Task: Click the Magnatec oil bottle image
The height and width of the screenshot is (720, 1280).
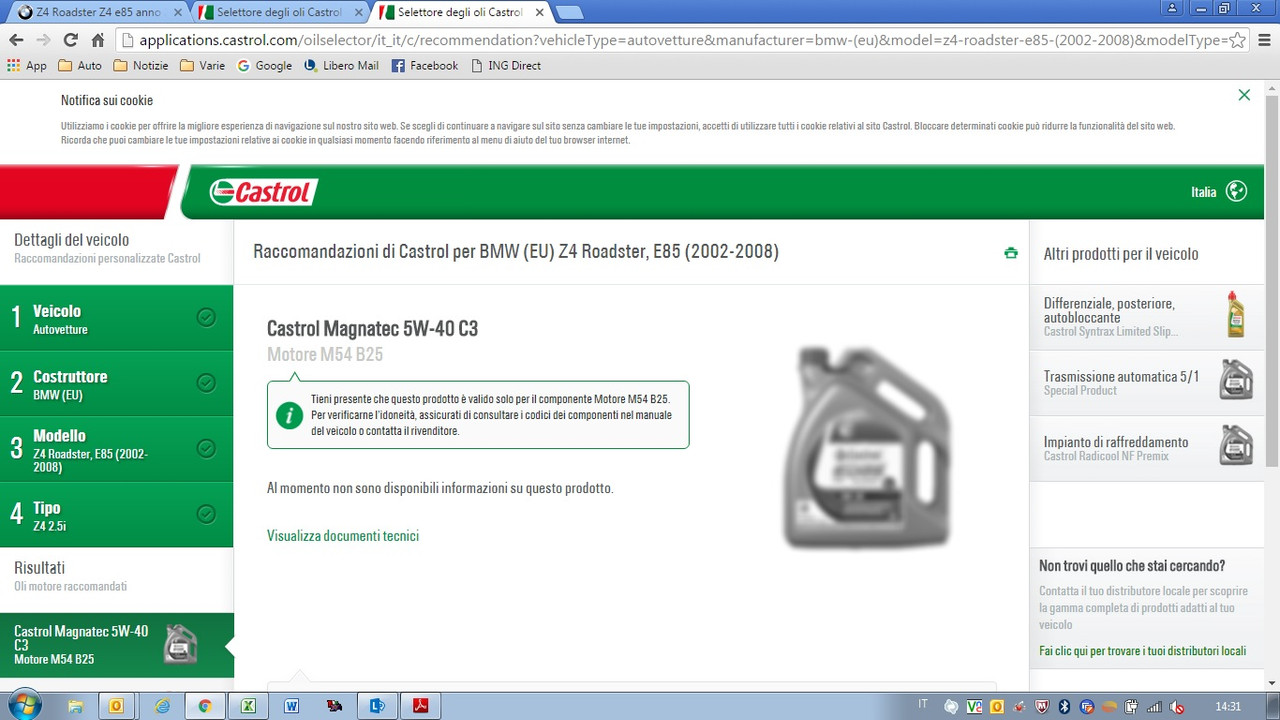Action: [x=867, y=447]
